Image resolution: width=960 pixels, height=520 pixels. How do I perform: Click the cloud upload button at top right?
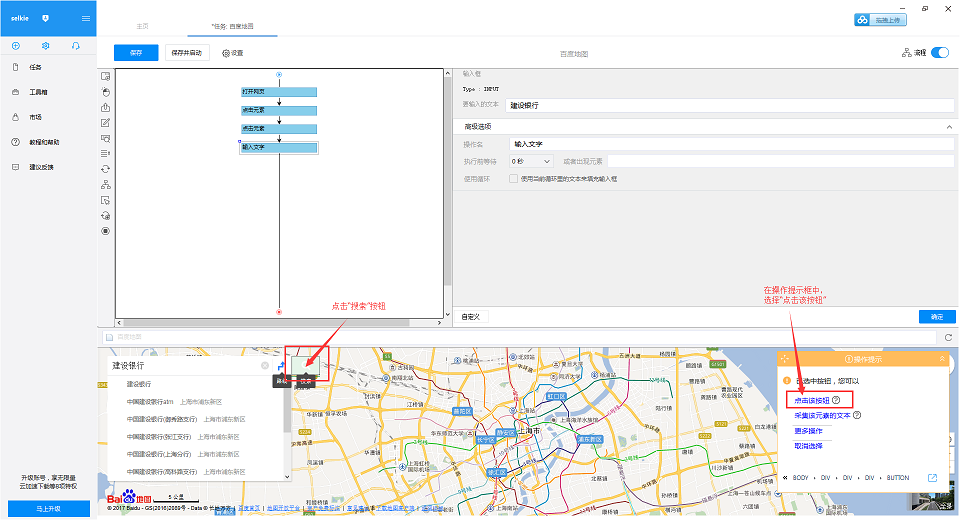pos(880,20)
